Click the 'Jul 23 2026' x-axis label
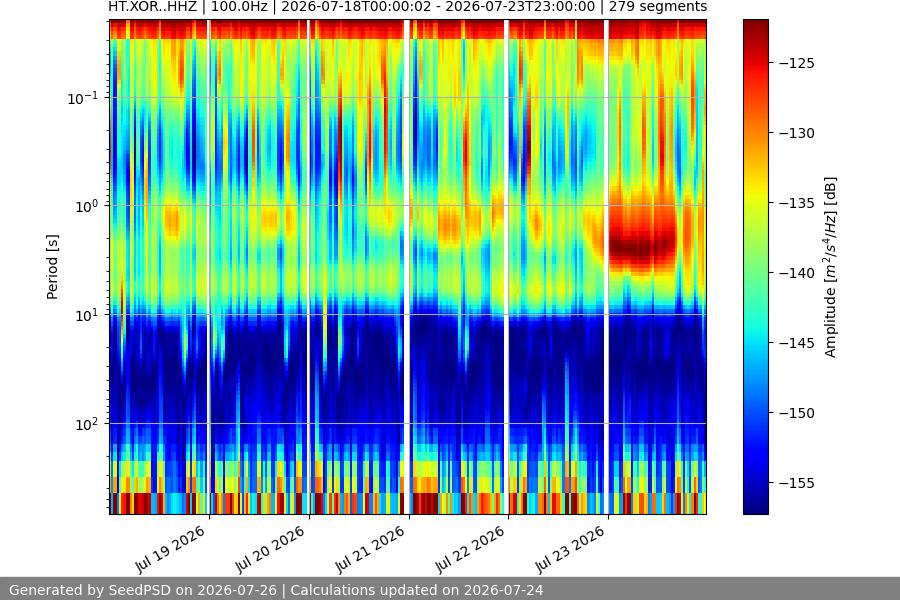 click(569, 549)
